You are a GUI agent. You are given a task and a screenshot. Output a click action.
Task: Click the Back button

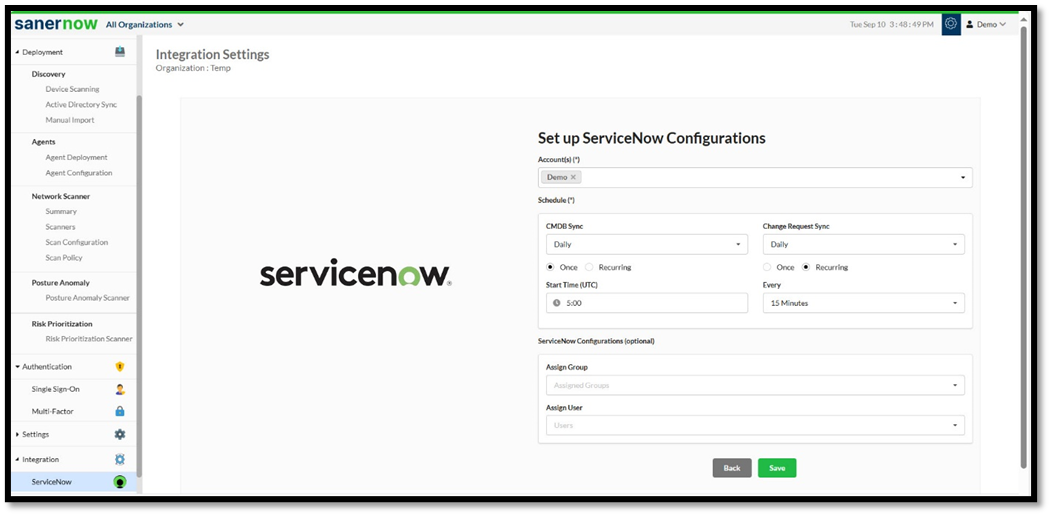(732, 468)
